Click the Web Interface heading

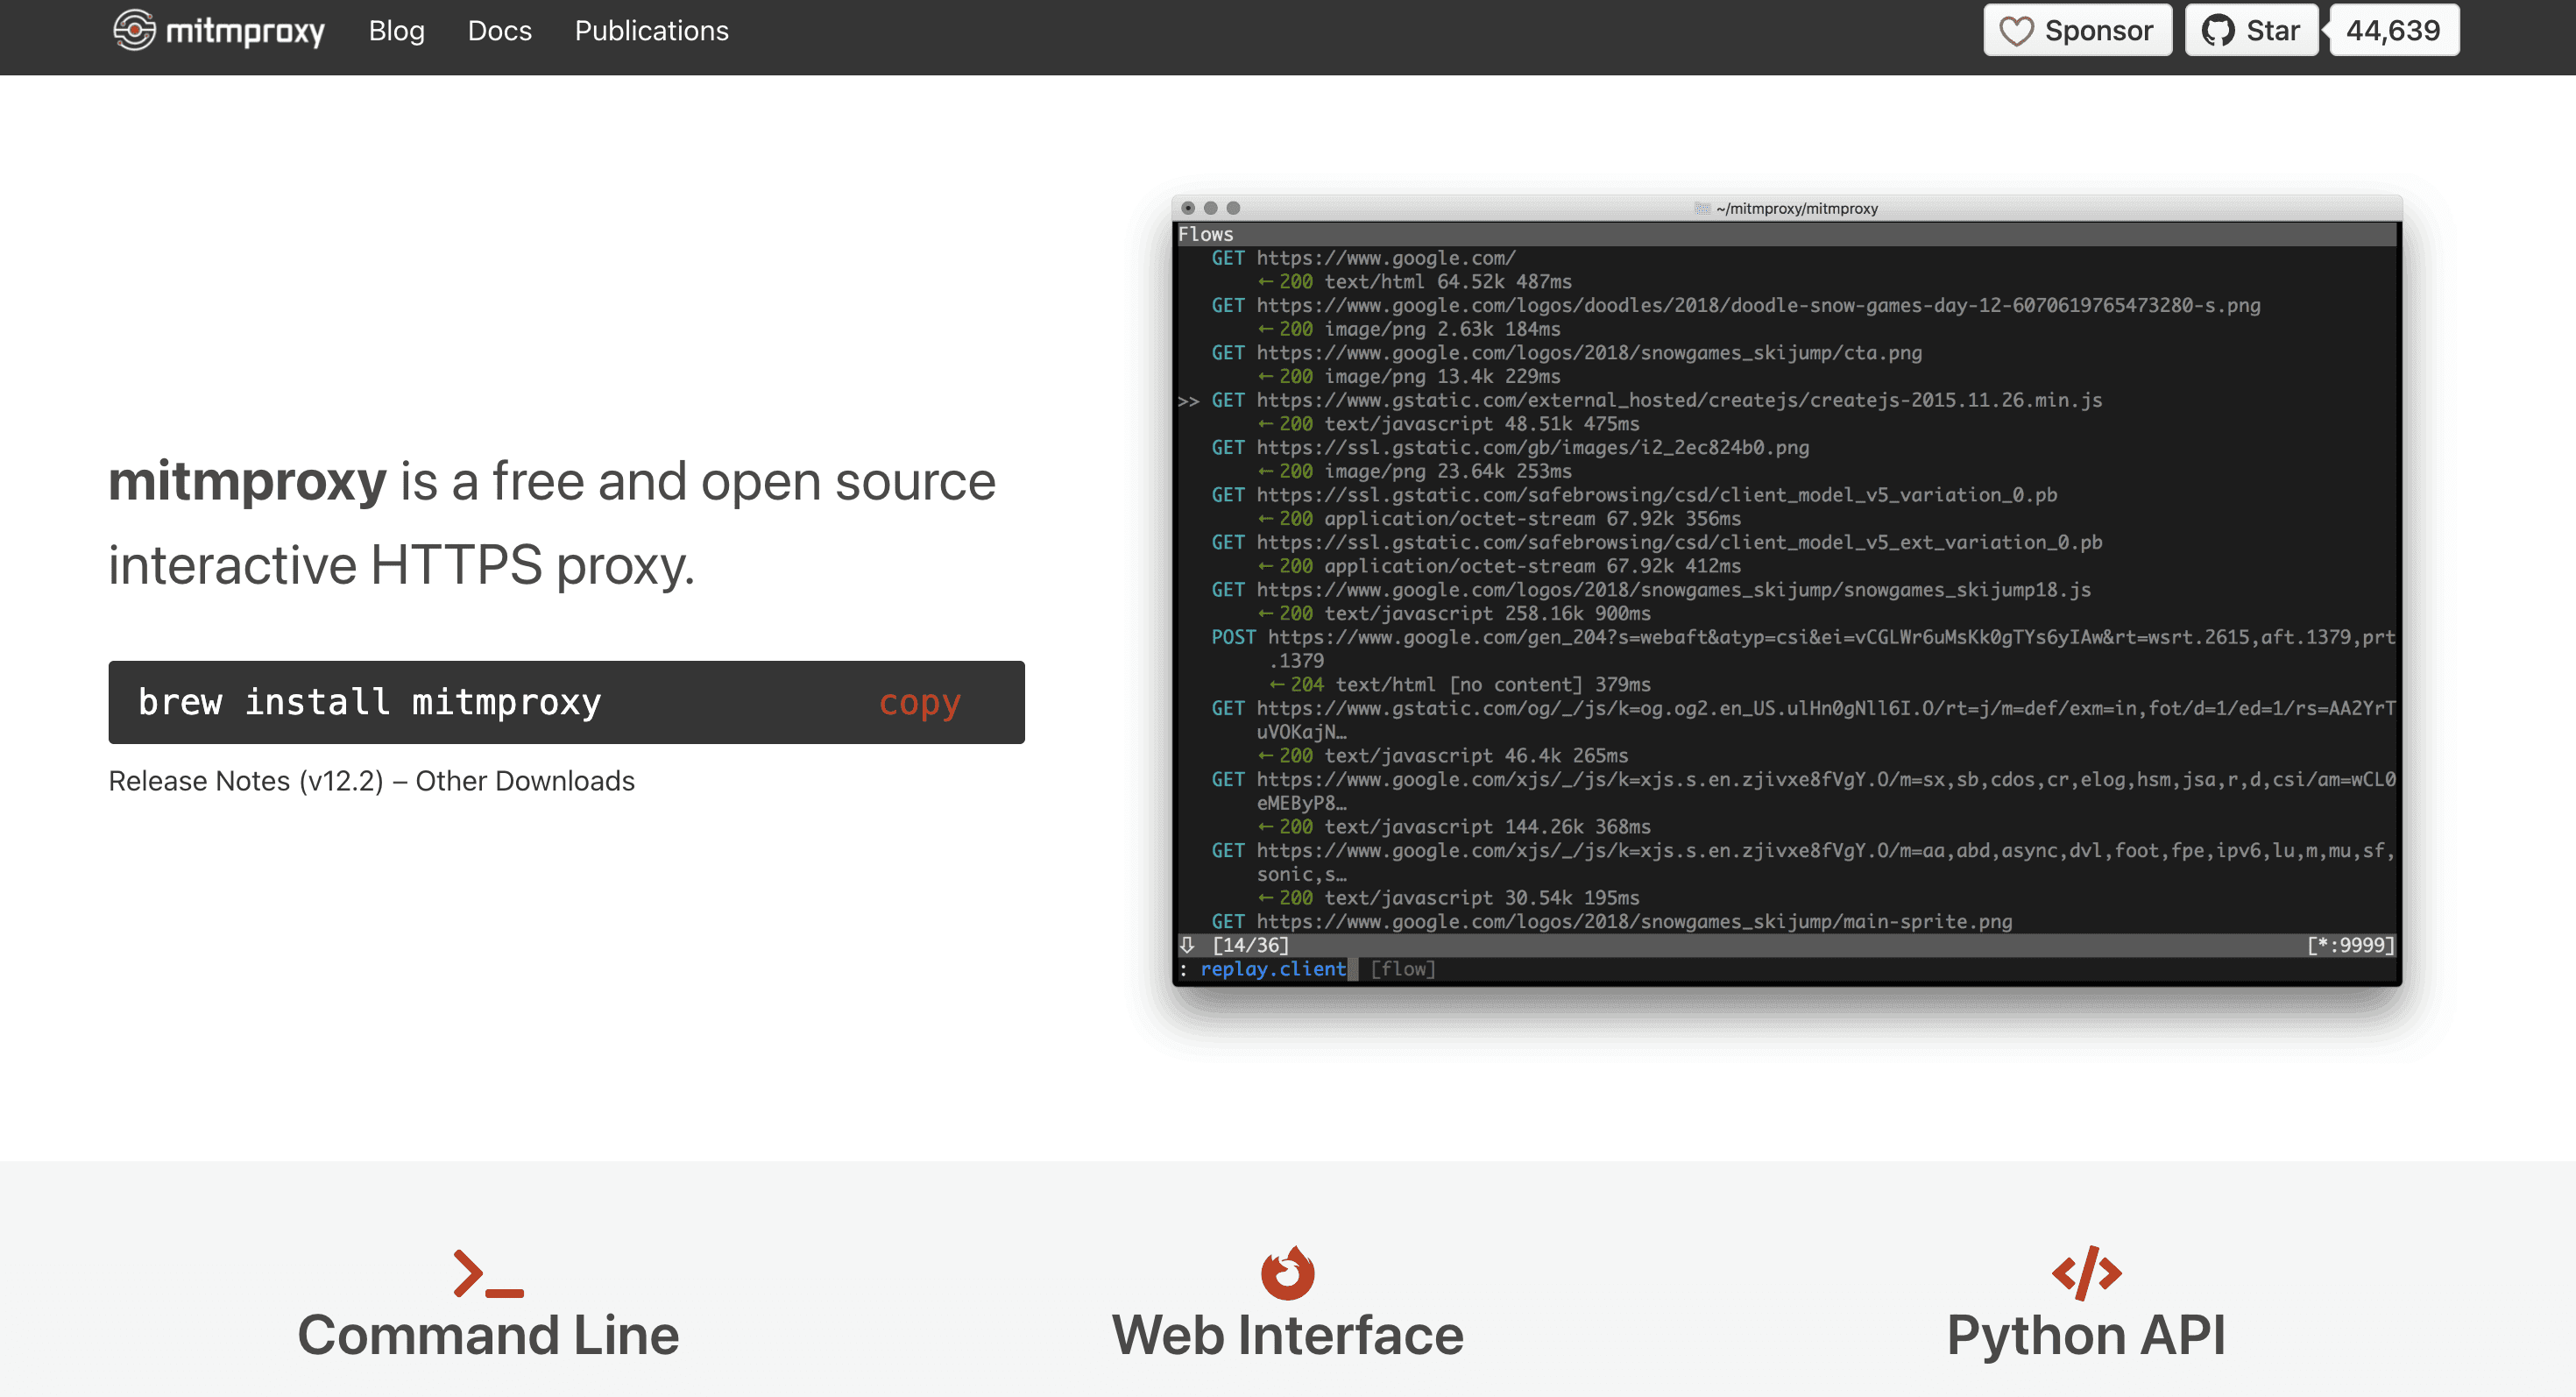1288,1335
